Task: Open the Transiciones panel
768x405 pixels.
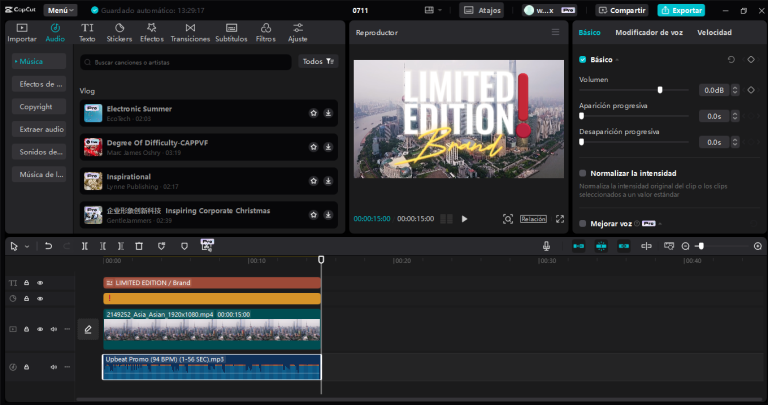Action: click(x=190, y=32)
